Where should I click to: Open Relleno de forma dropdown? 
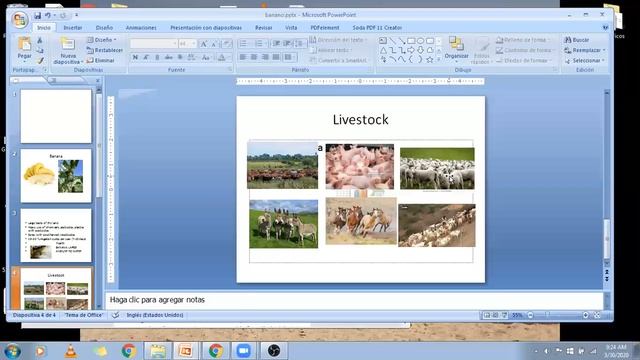[524, 40]
